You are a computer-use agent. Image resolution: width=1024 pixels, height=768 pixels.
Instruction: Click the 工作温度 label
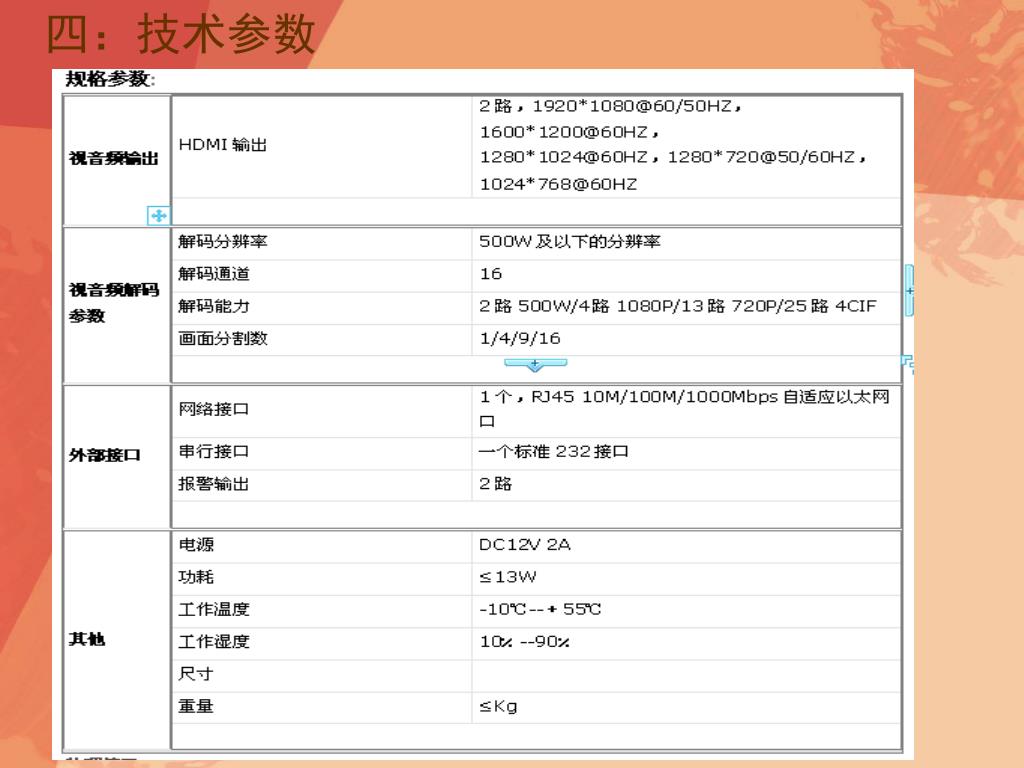pos(214,609)
